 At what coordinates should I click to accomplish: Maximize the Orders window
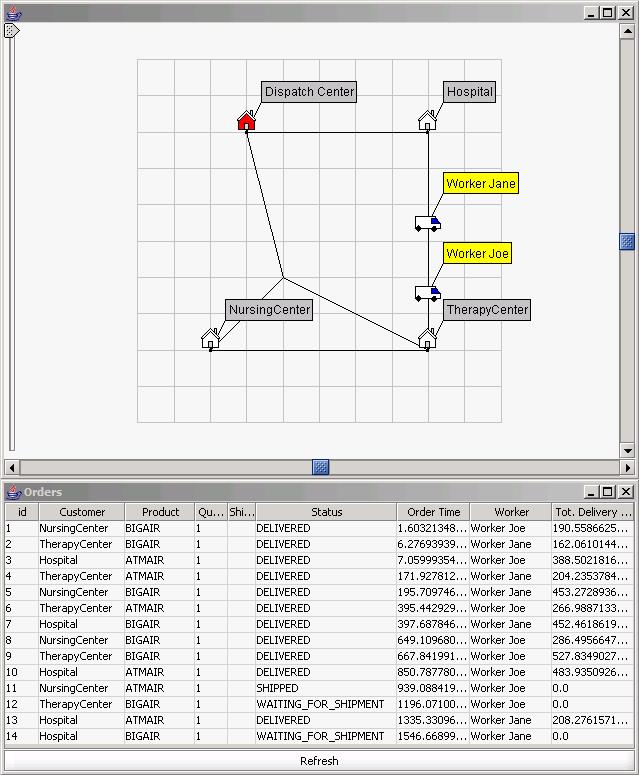coord(609,492)
